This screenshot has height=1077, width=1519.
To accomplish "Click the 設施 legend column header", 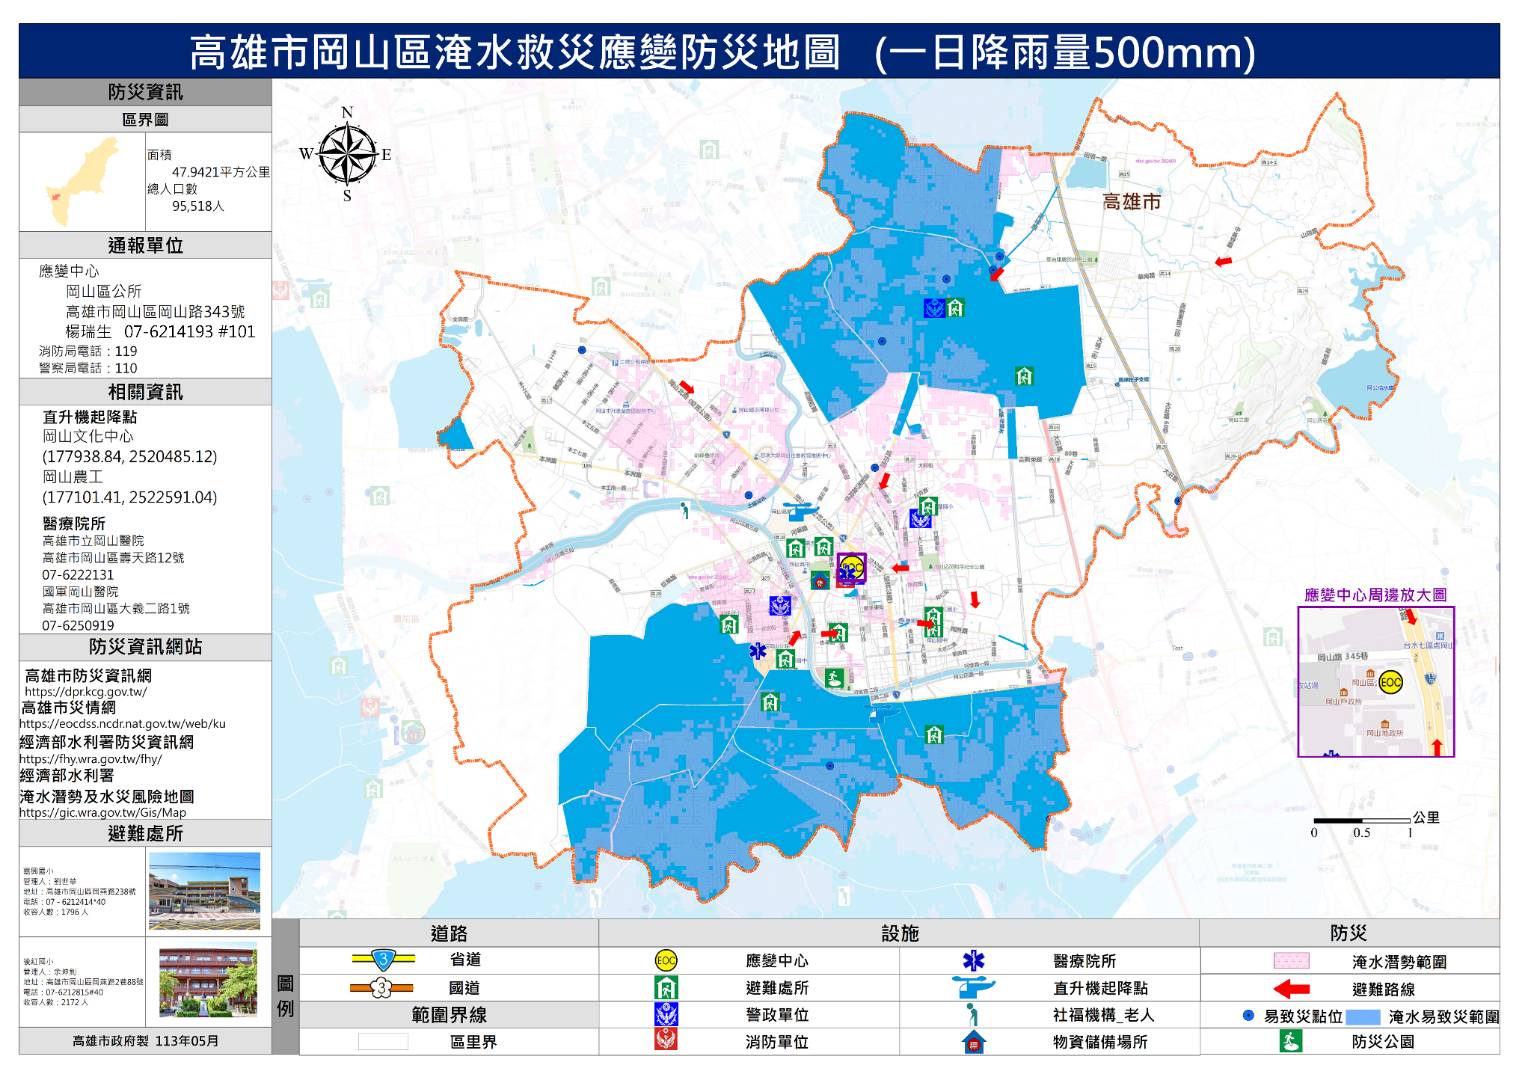I will (x=899, y=933).
